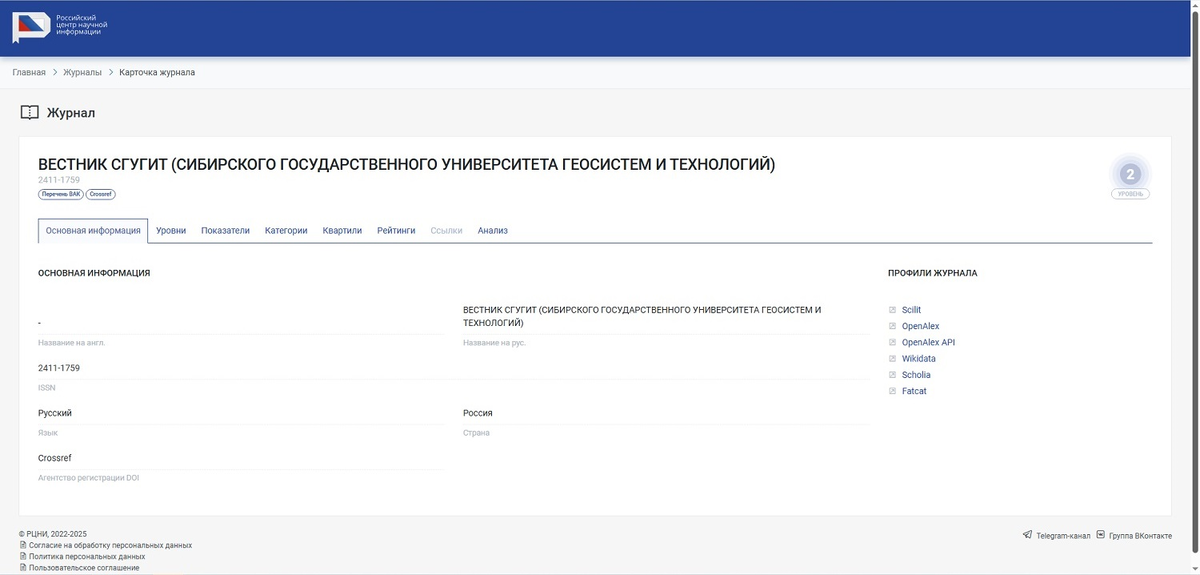Open Согласие на обработку персональных данных
The height and width of the screenshot is (575, 1200).
[110, 545]
